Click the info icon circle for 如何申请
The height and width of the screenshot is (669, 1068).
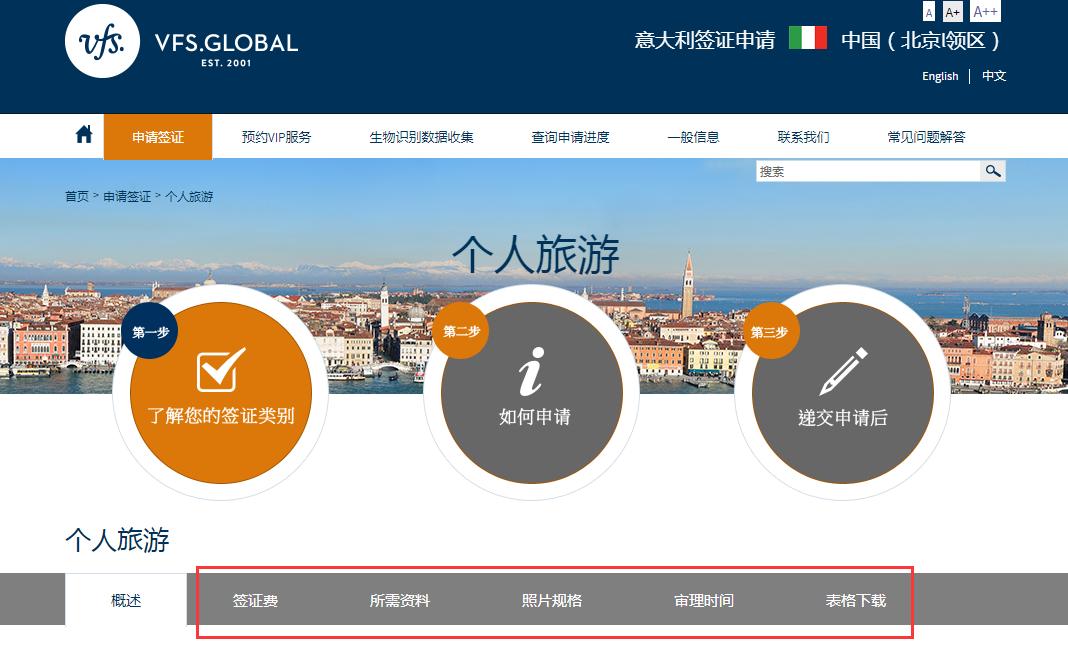click(x=531, y=375)
